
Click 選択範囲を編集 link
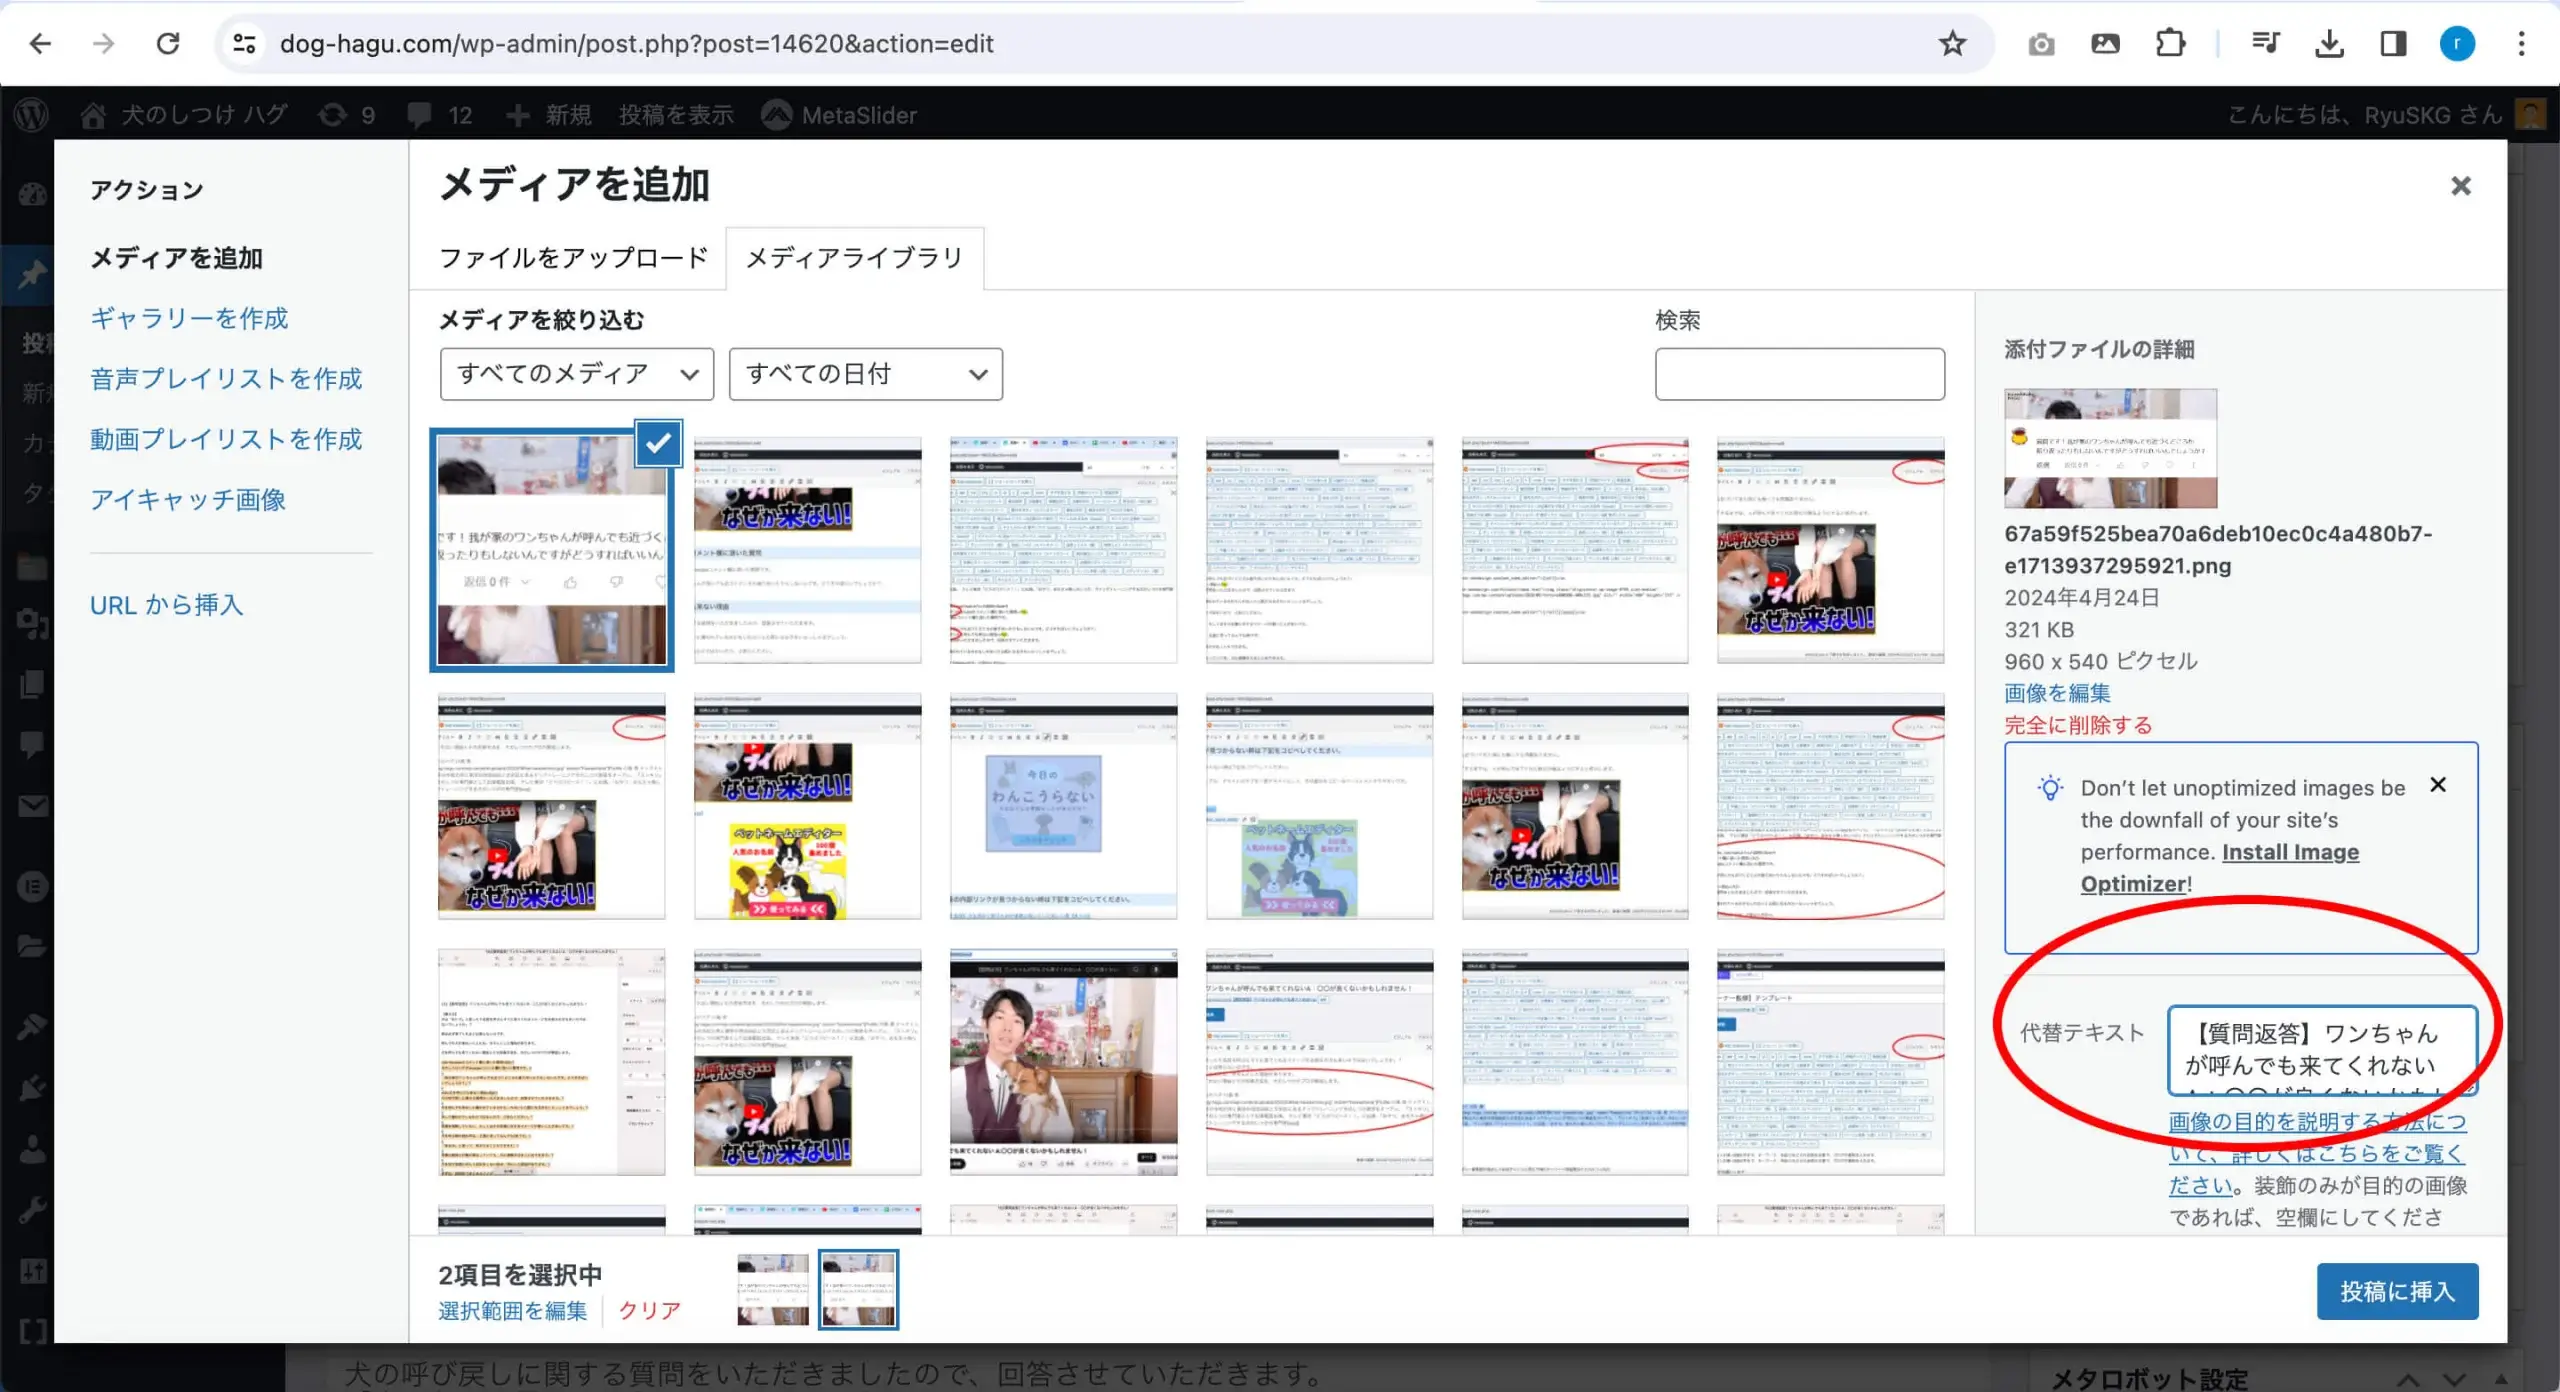point(512,1310)
